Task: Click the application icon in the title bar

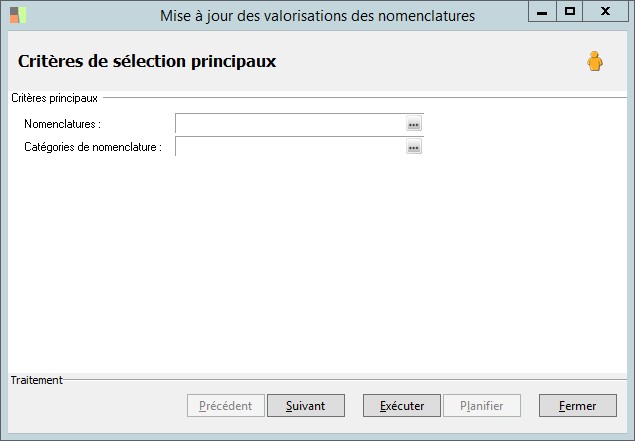Action: click(x=18, y=15)
